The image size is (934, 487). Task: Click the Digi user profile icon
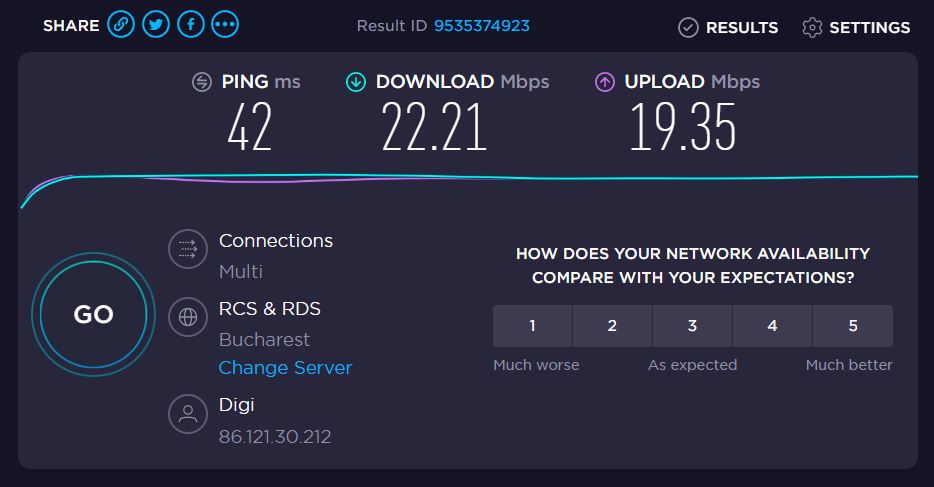pos(187,412)
